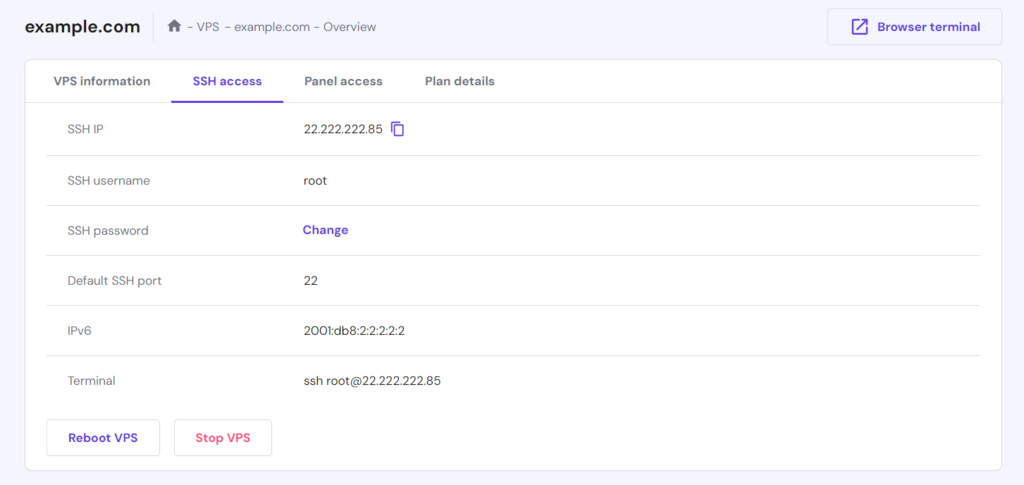Open the Panel access tab
Screen dimensions: 1024x485
(344, 82)
